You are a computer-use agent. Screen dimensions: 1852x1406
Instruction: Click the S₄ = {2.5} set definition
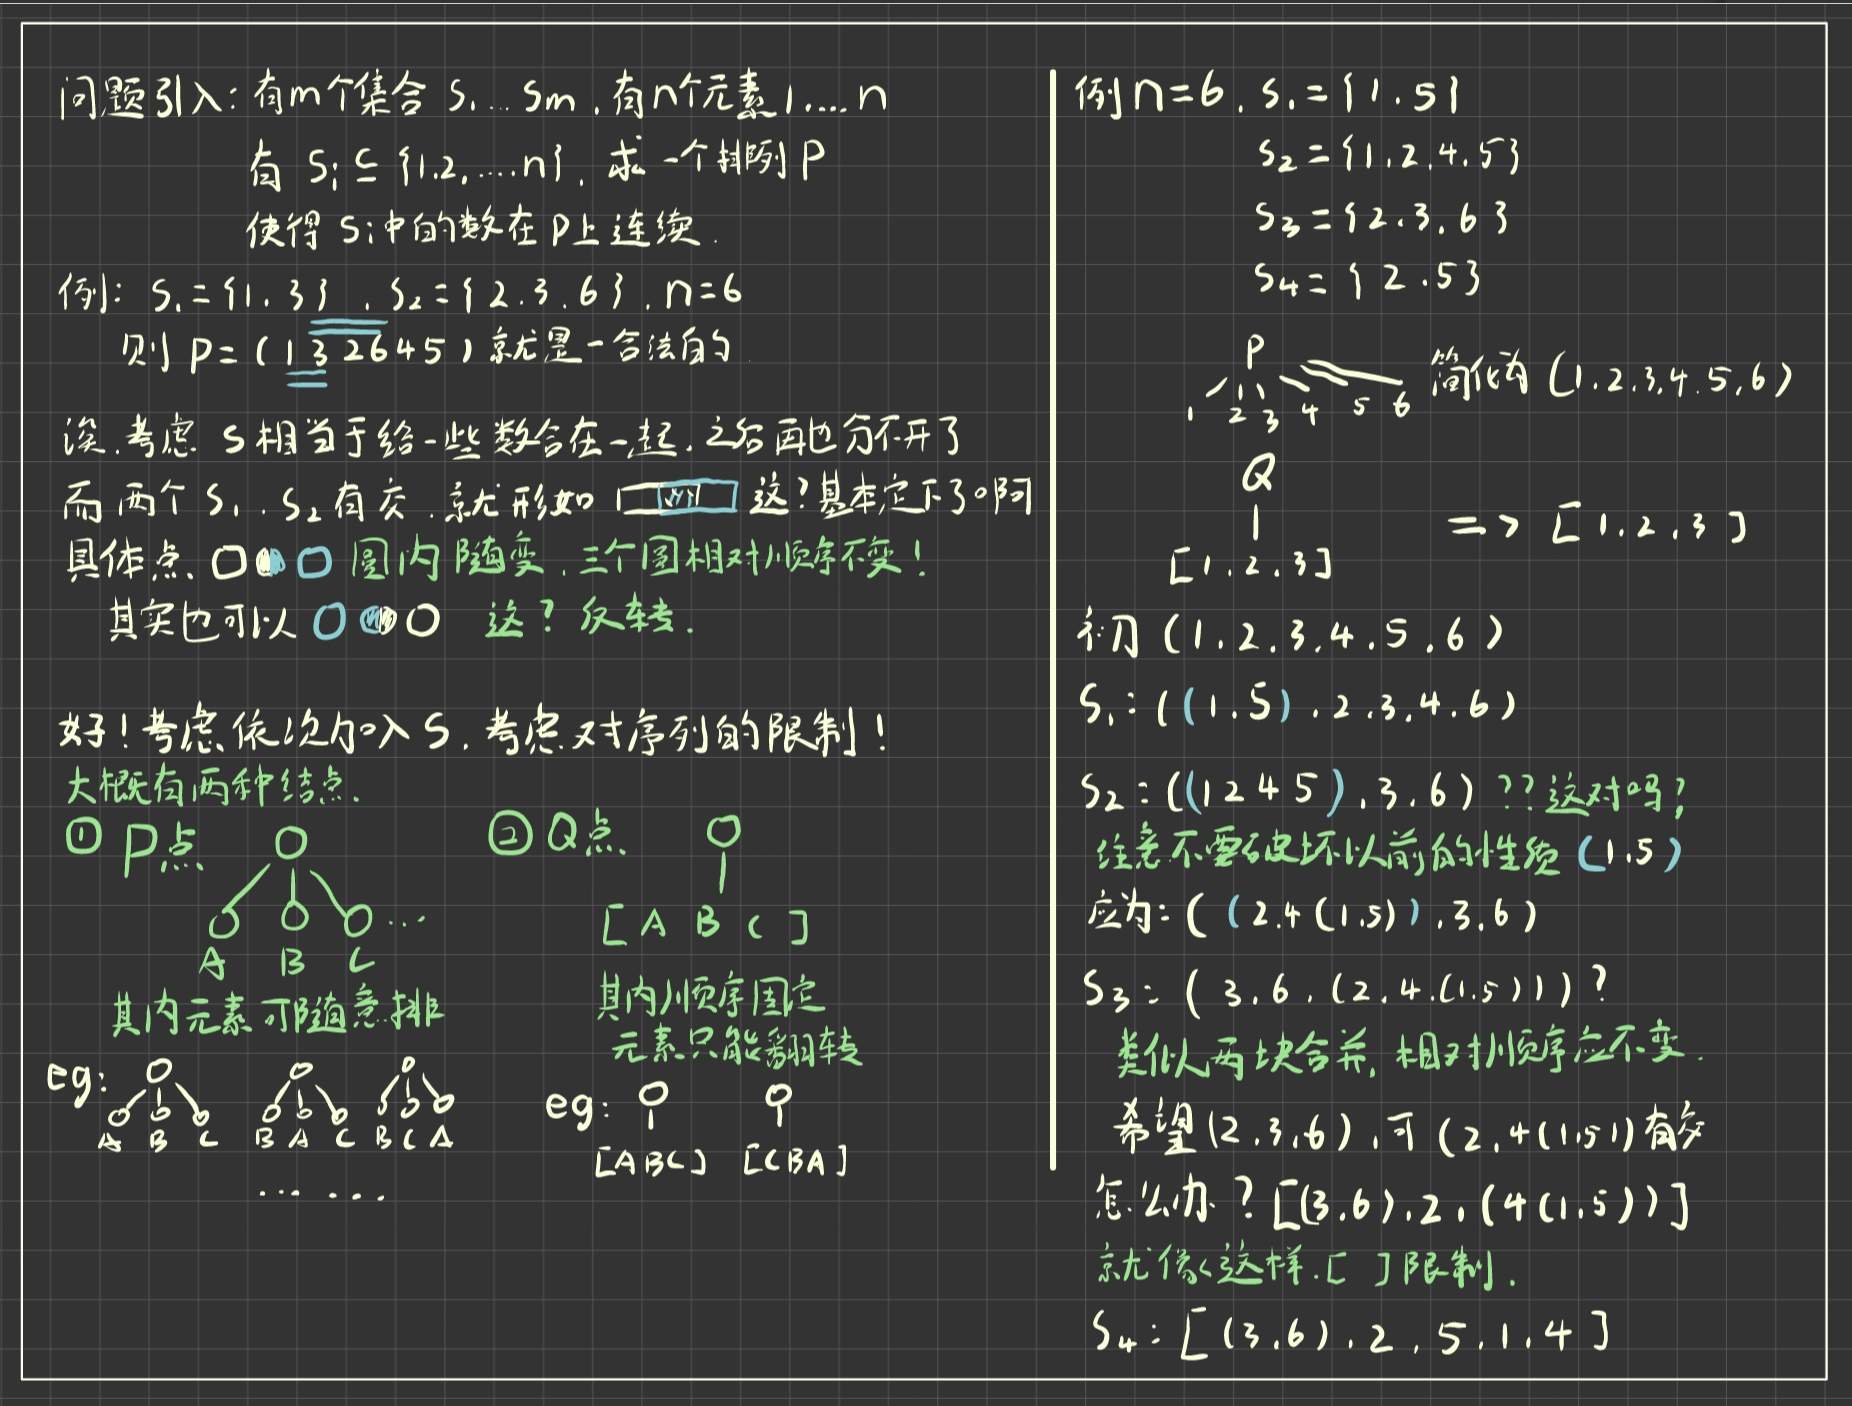(1367, 278)
